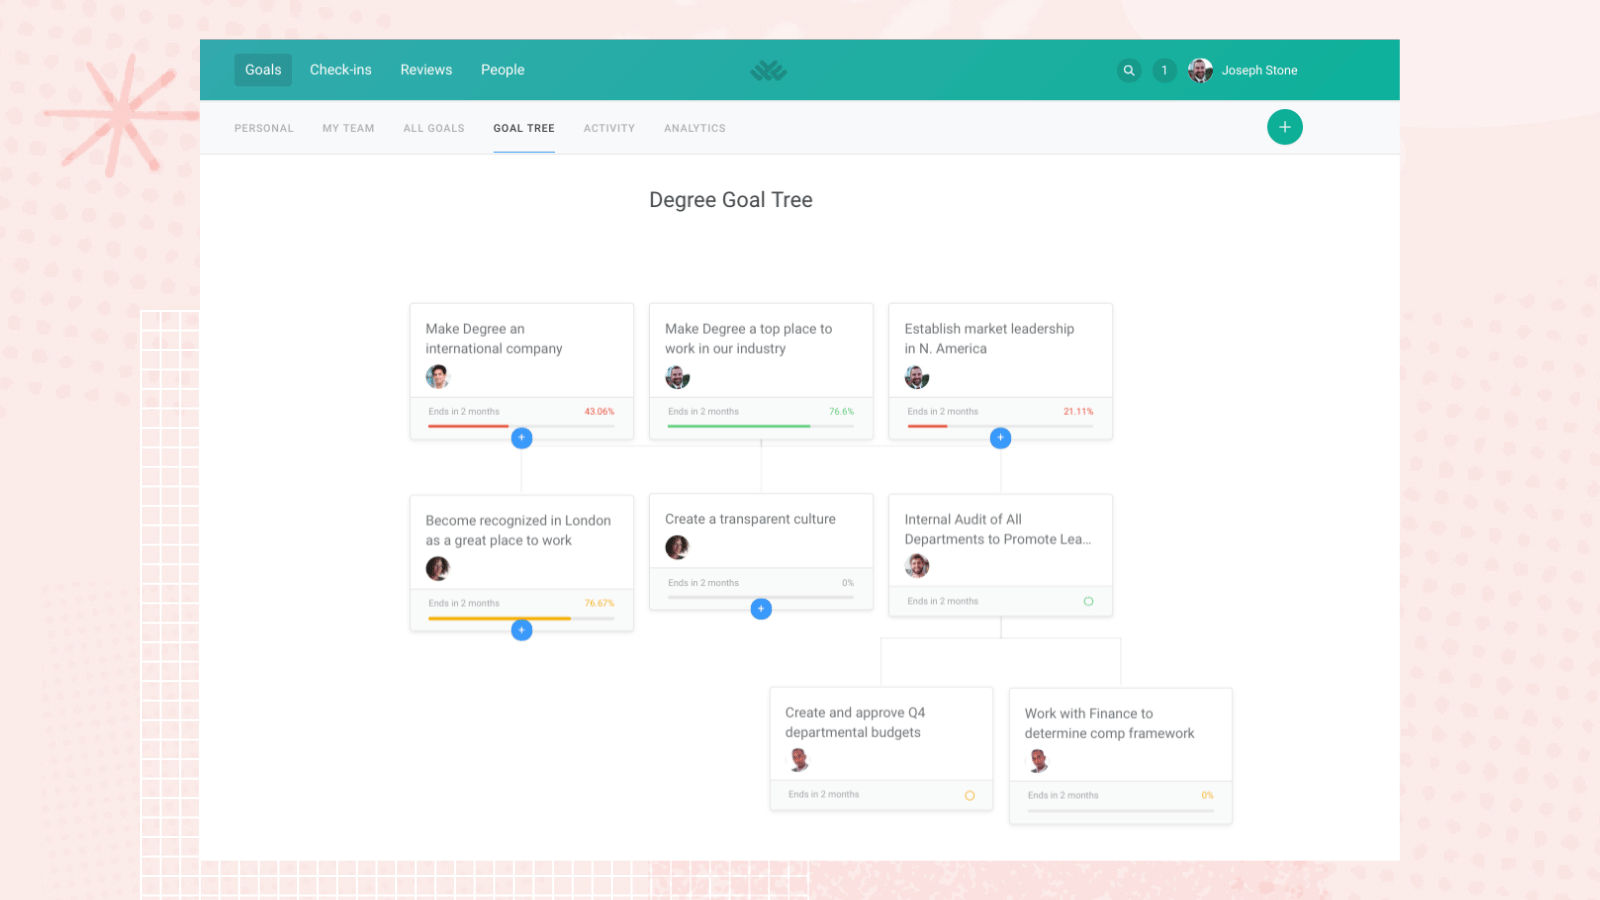
Task: Switch to the MY TEAM tab
Action: coord(348,128)
